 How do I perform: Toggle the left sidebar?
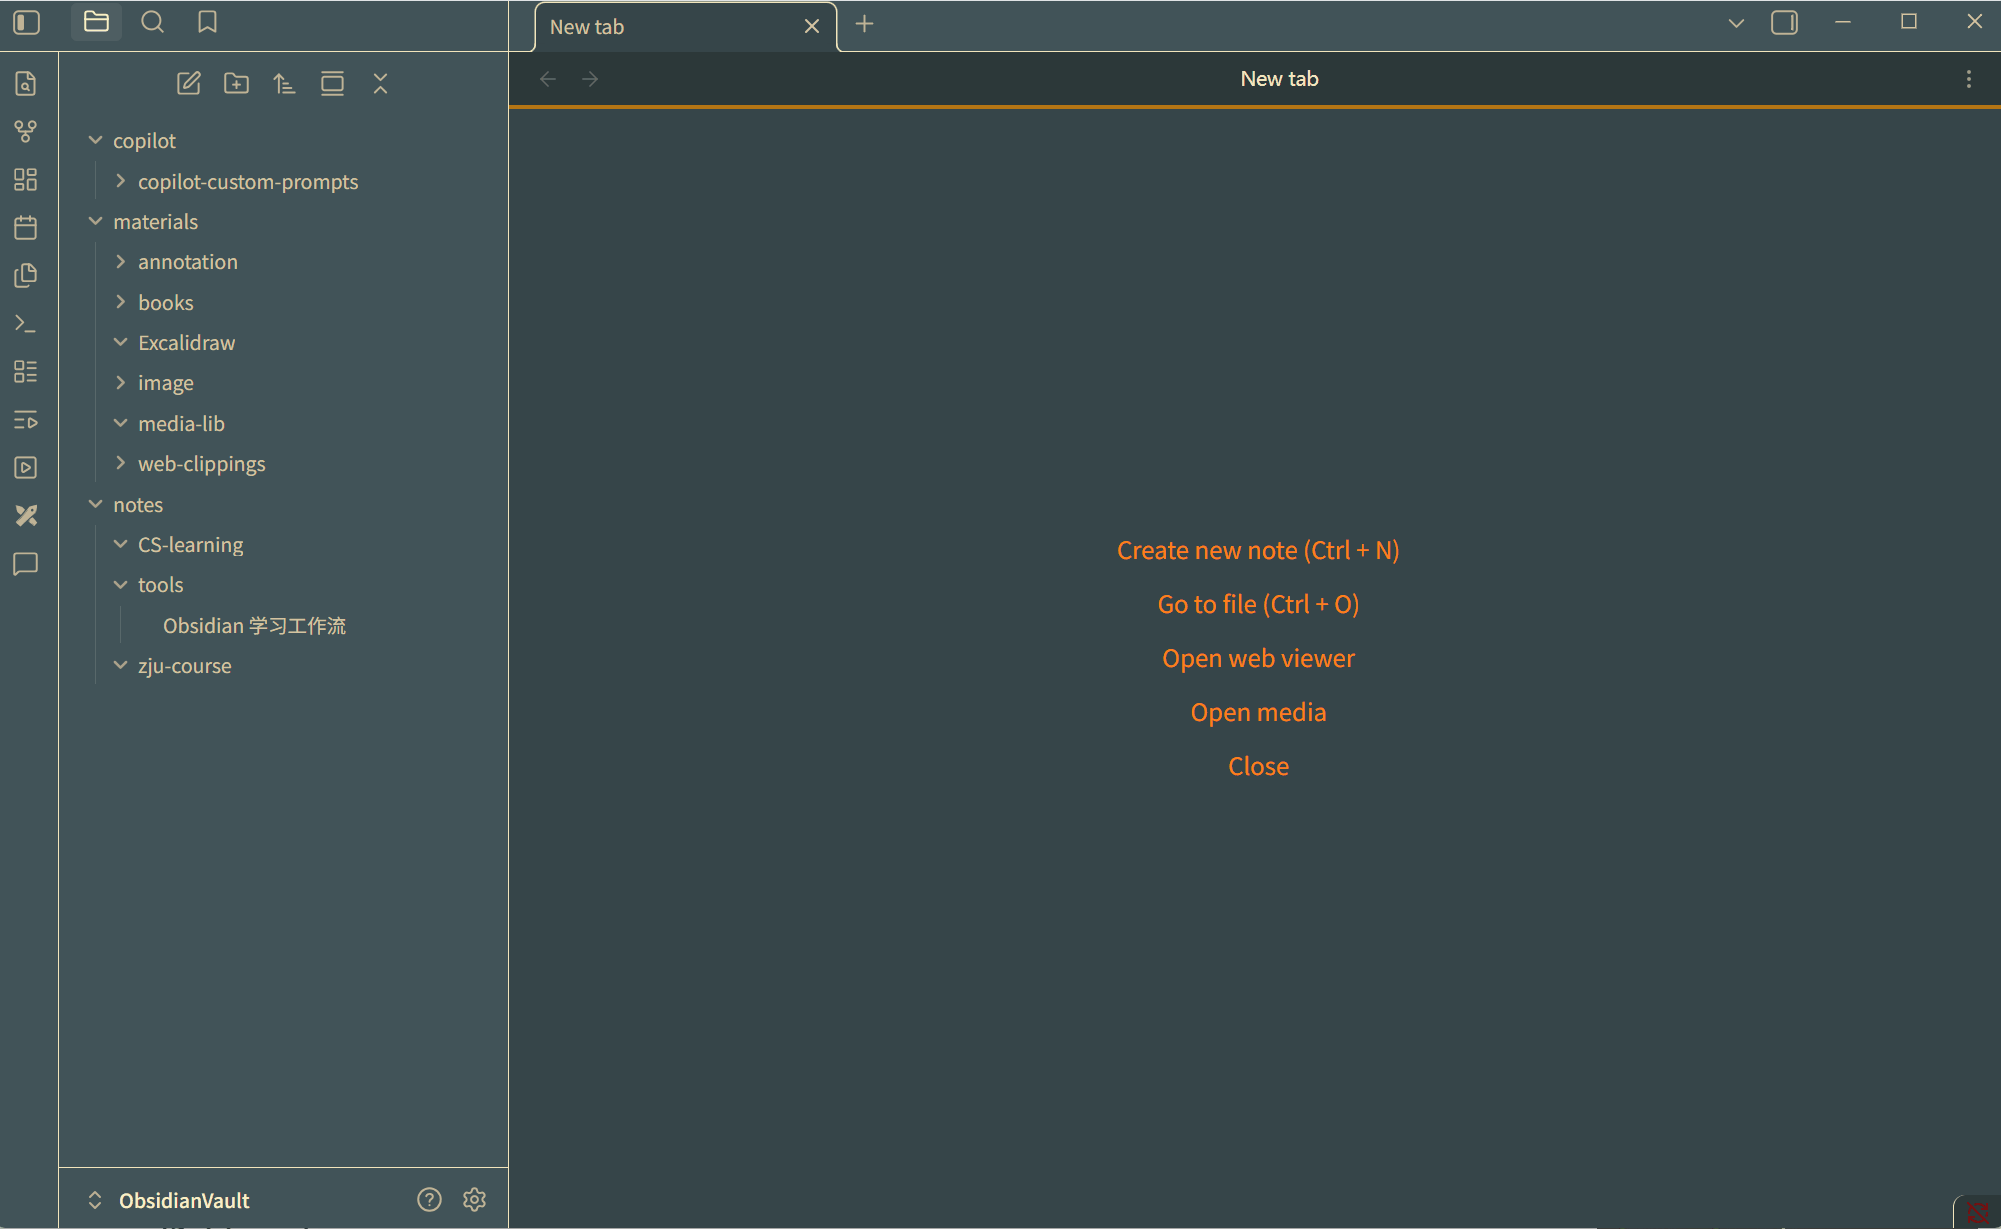[27, 22]
